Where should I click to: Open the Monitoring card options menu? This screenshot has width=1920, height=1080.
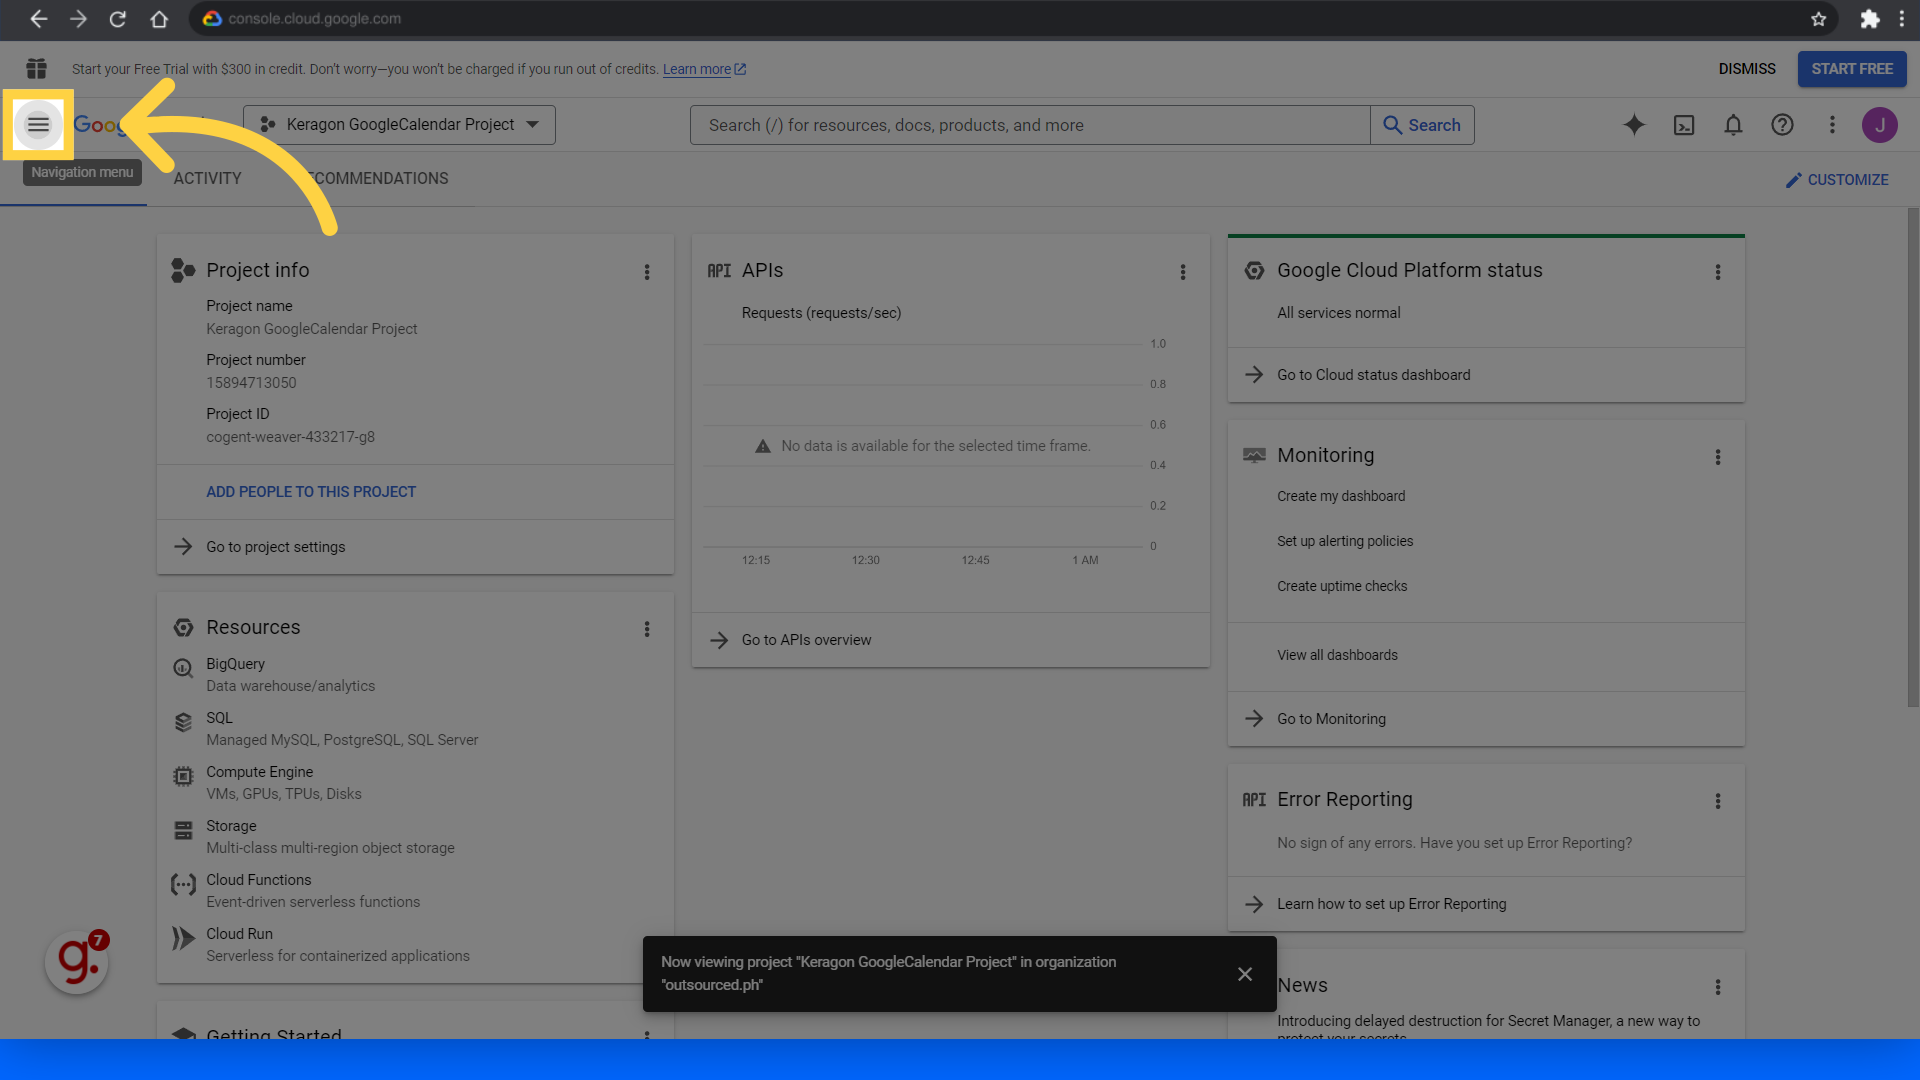click(1718, 457)
